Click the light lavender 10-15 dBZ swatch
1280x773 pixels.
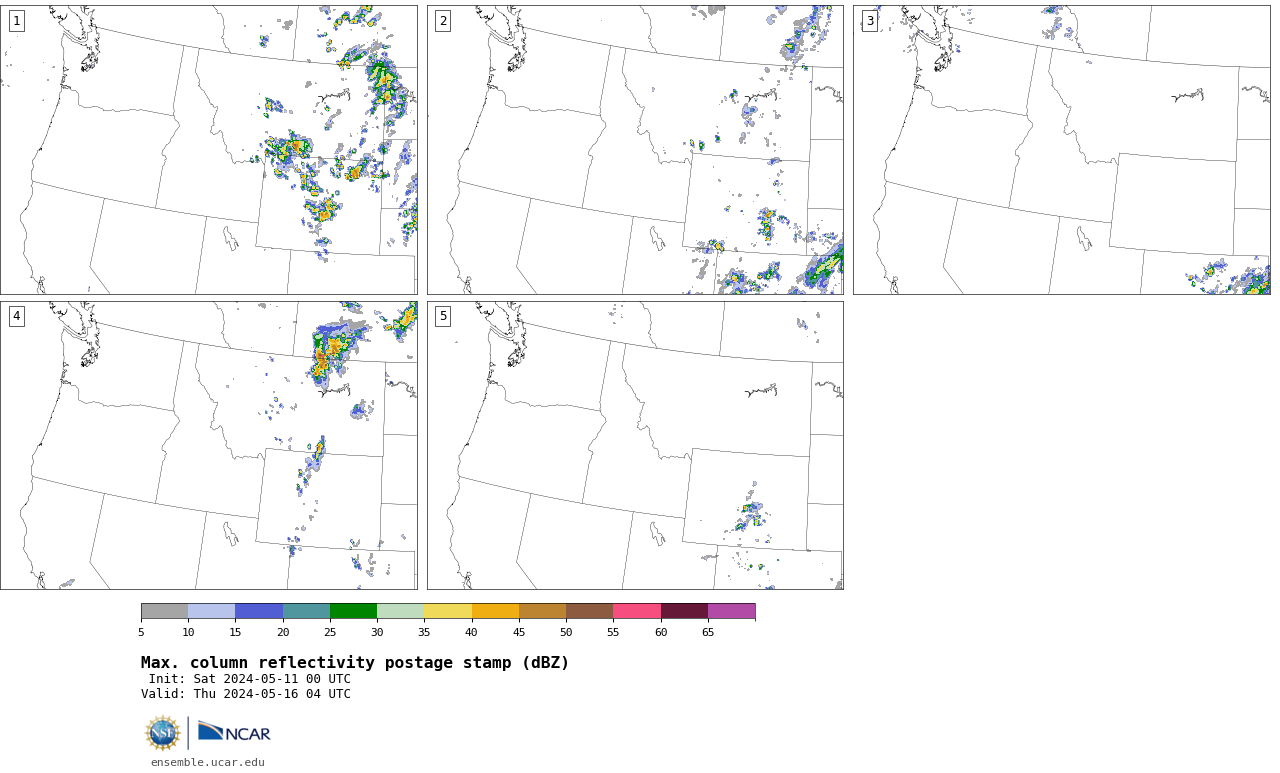(211, 611)
